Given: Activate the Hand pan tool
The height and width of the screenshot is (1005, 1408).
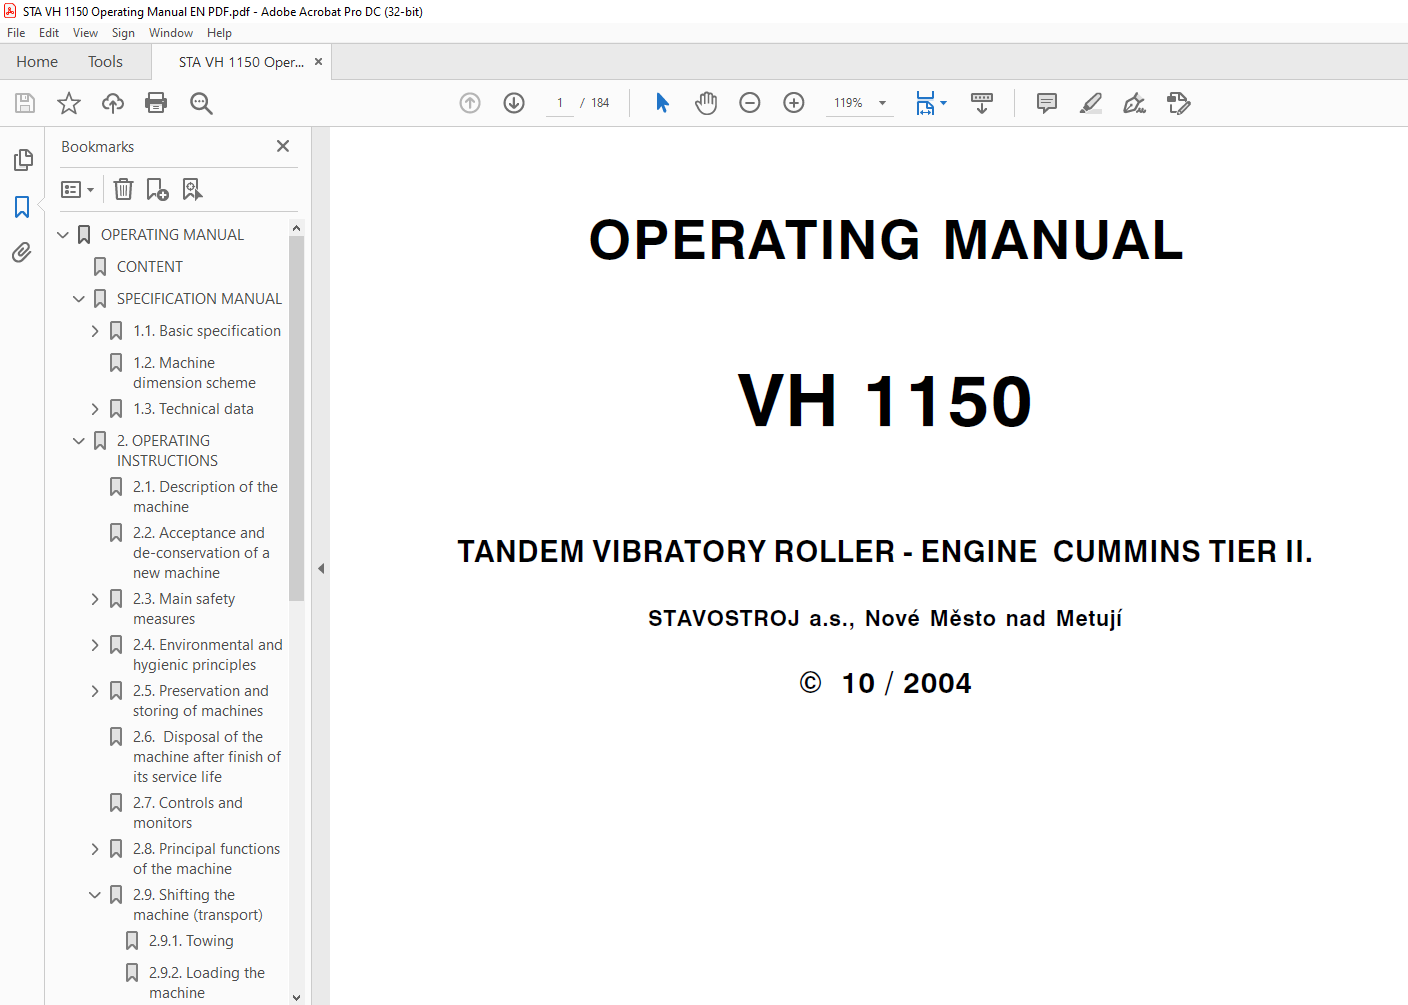Looking at the screenshot, I should tap(706, 103).
